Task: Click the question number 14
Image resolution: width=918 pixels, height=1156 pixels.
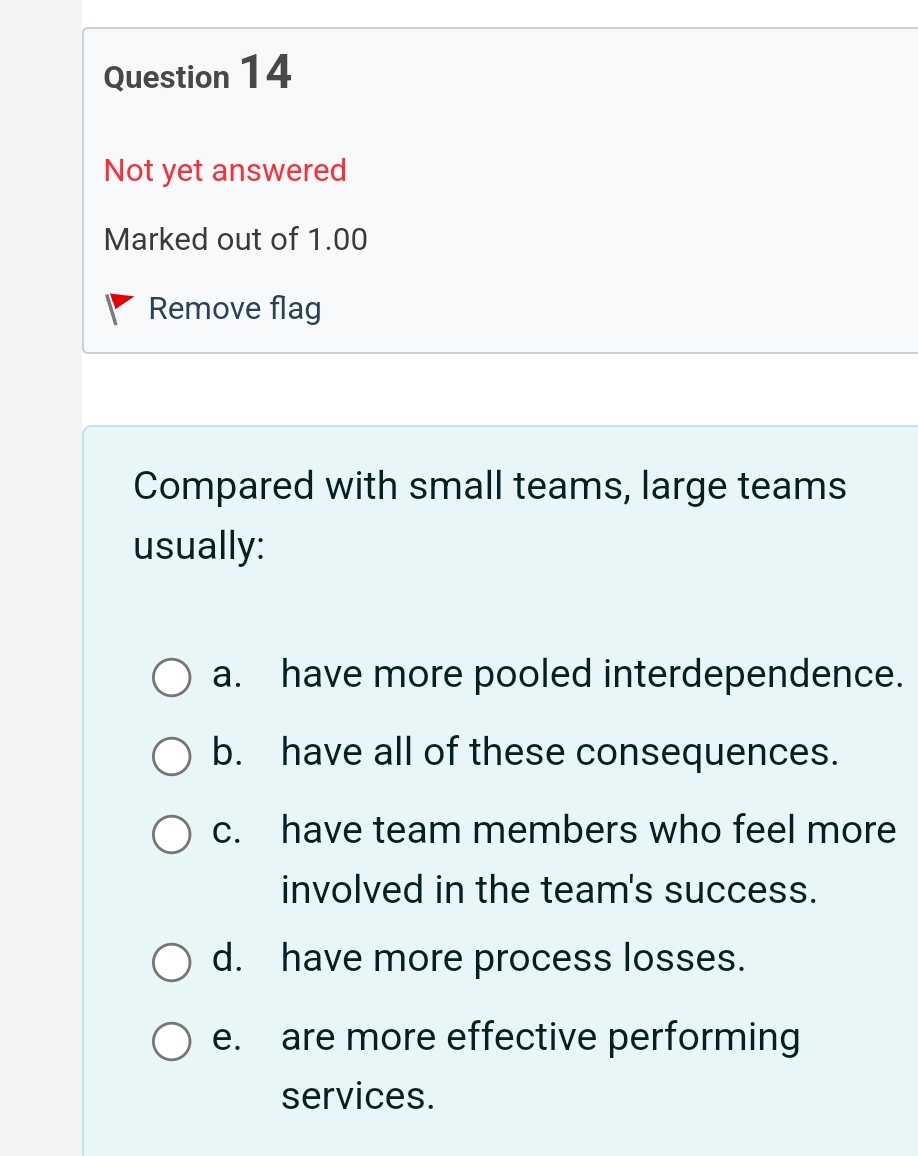Action: click(266, 73)
